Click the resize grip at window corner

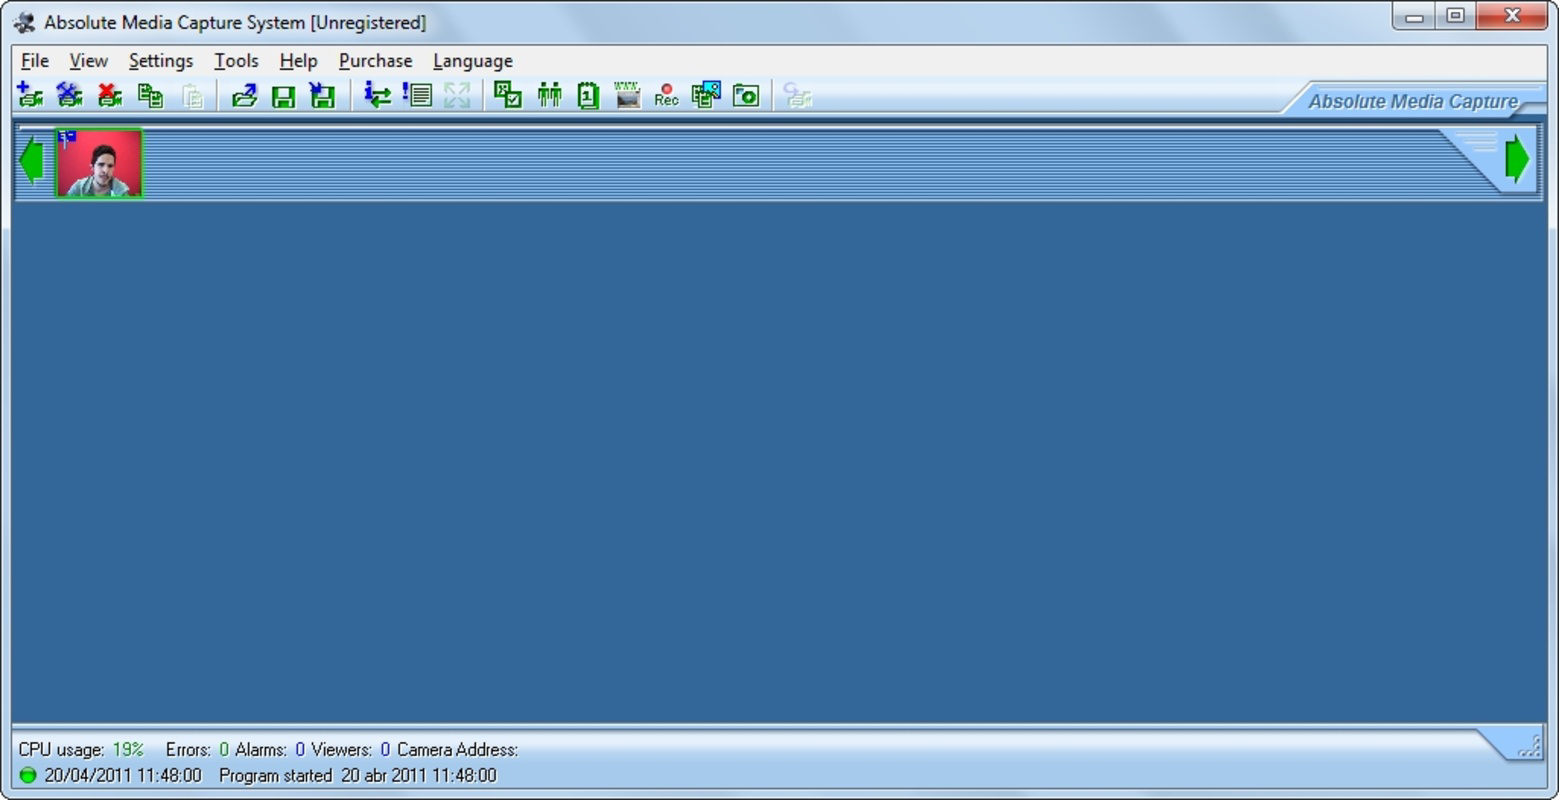(1530, 748)
